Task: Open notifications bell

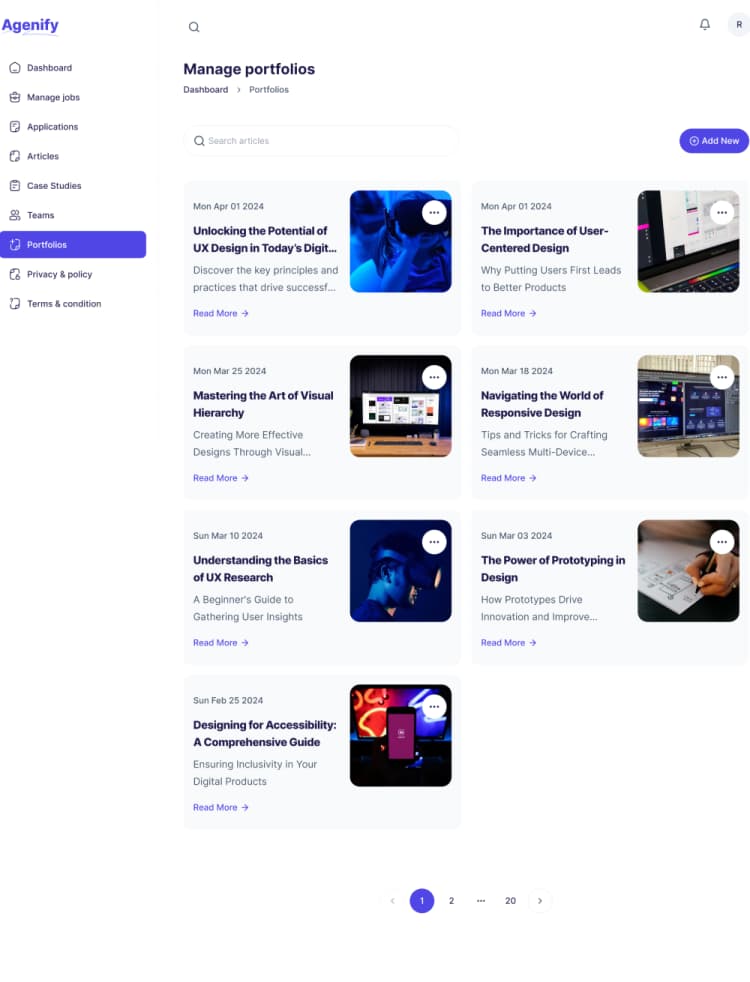Action: coord(704,24)
